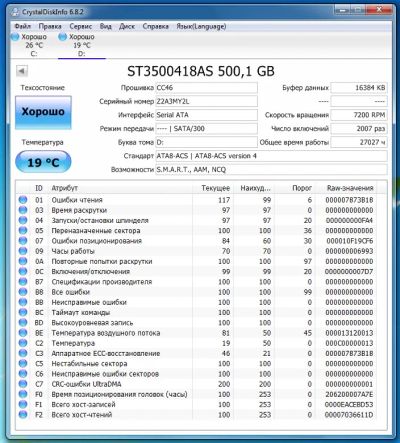Select the Переназначенные сектора attribute name
The image size is (400, 443).
[x=96, y=231]
